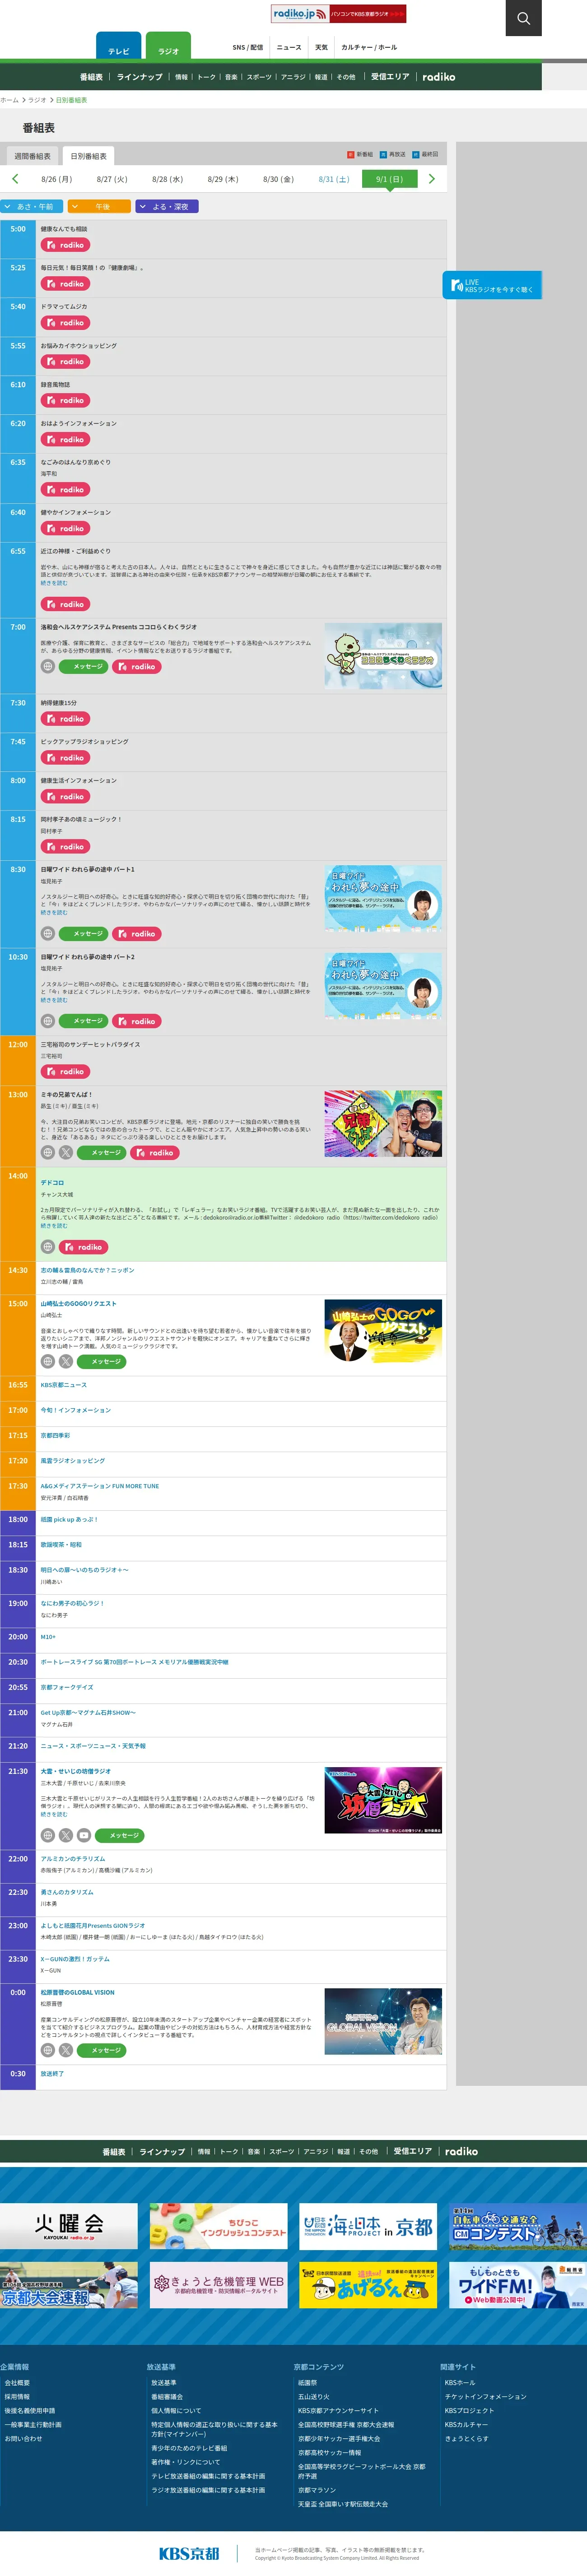The height and width of the screenshot is (2576, 587).
Task: Open the 火曜会 banner
Action: (x=69, y=2227)
